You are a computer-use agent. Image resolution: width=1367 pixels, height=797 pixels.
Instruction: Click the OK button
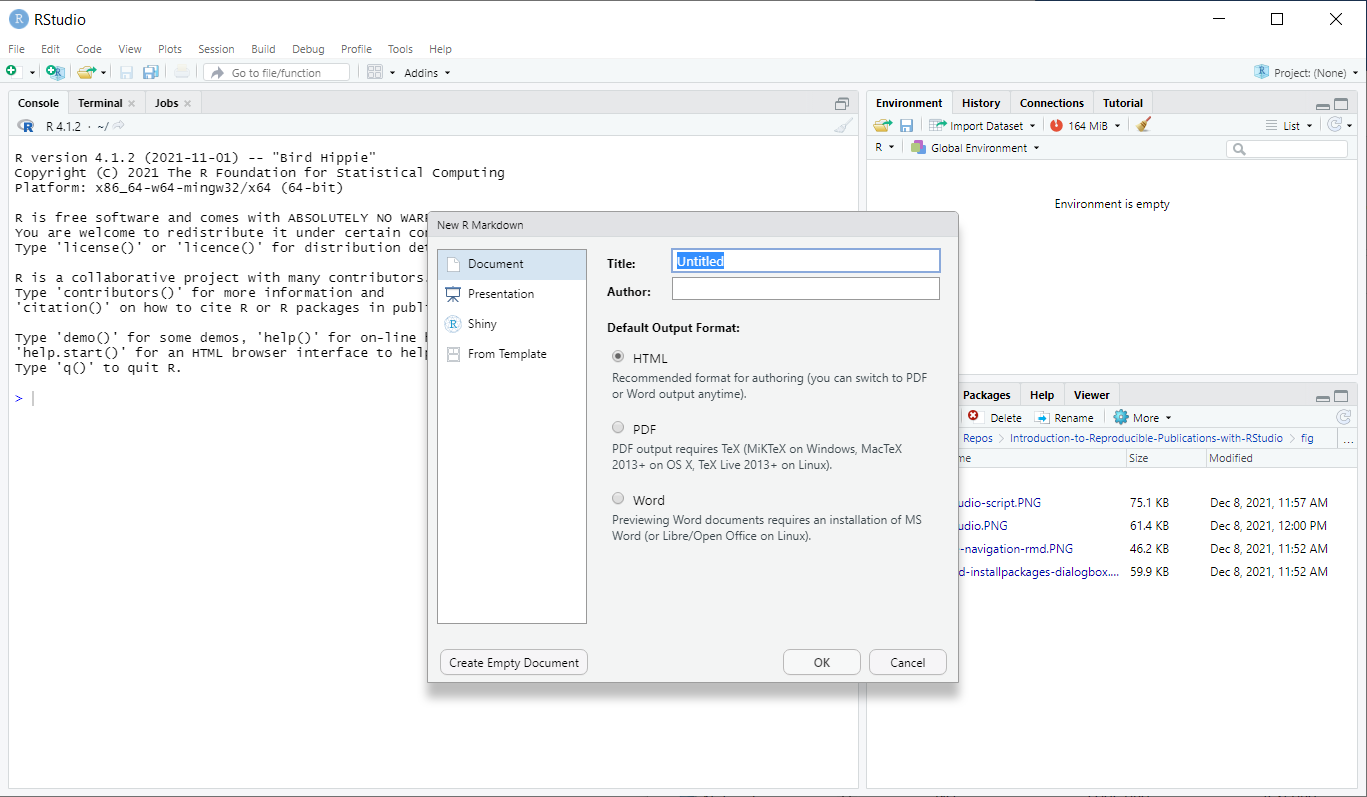822,662
